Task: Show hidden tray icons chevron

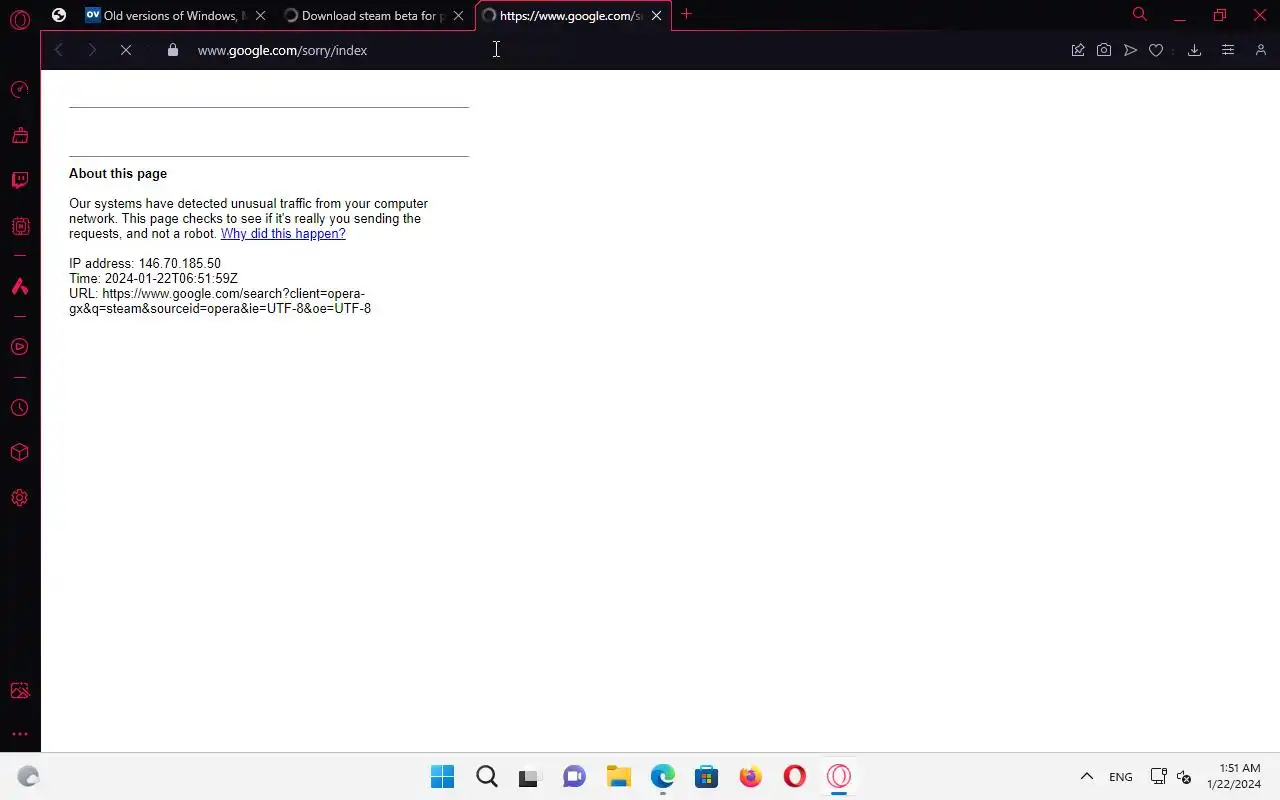Action: click(x=1087, y=777)
